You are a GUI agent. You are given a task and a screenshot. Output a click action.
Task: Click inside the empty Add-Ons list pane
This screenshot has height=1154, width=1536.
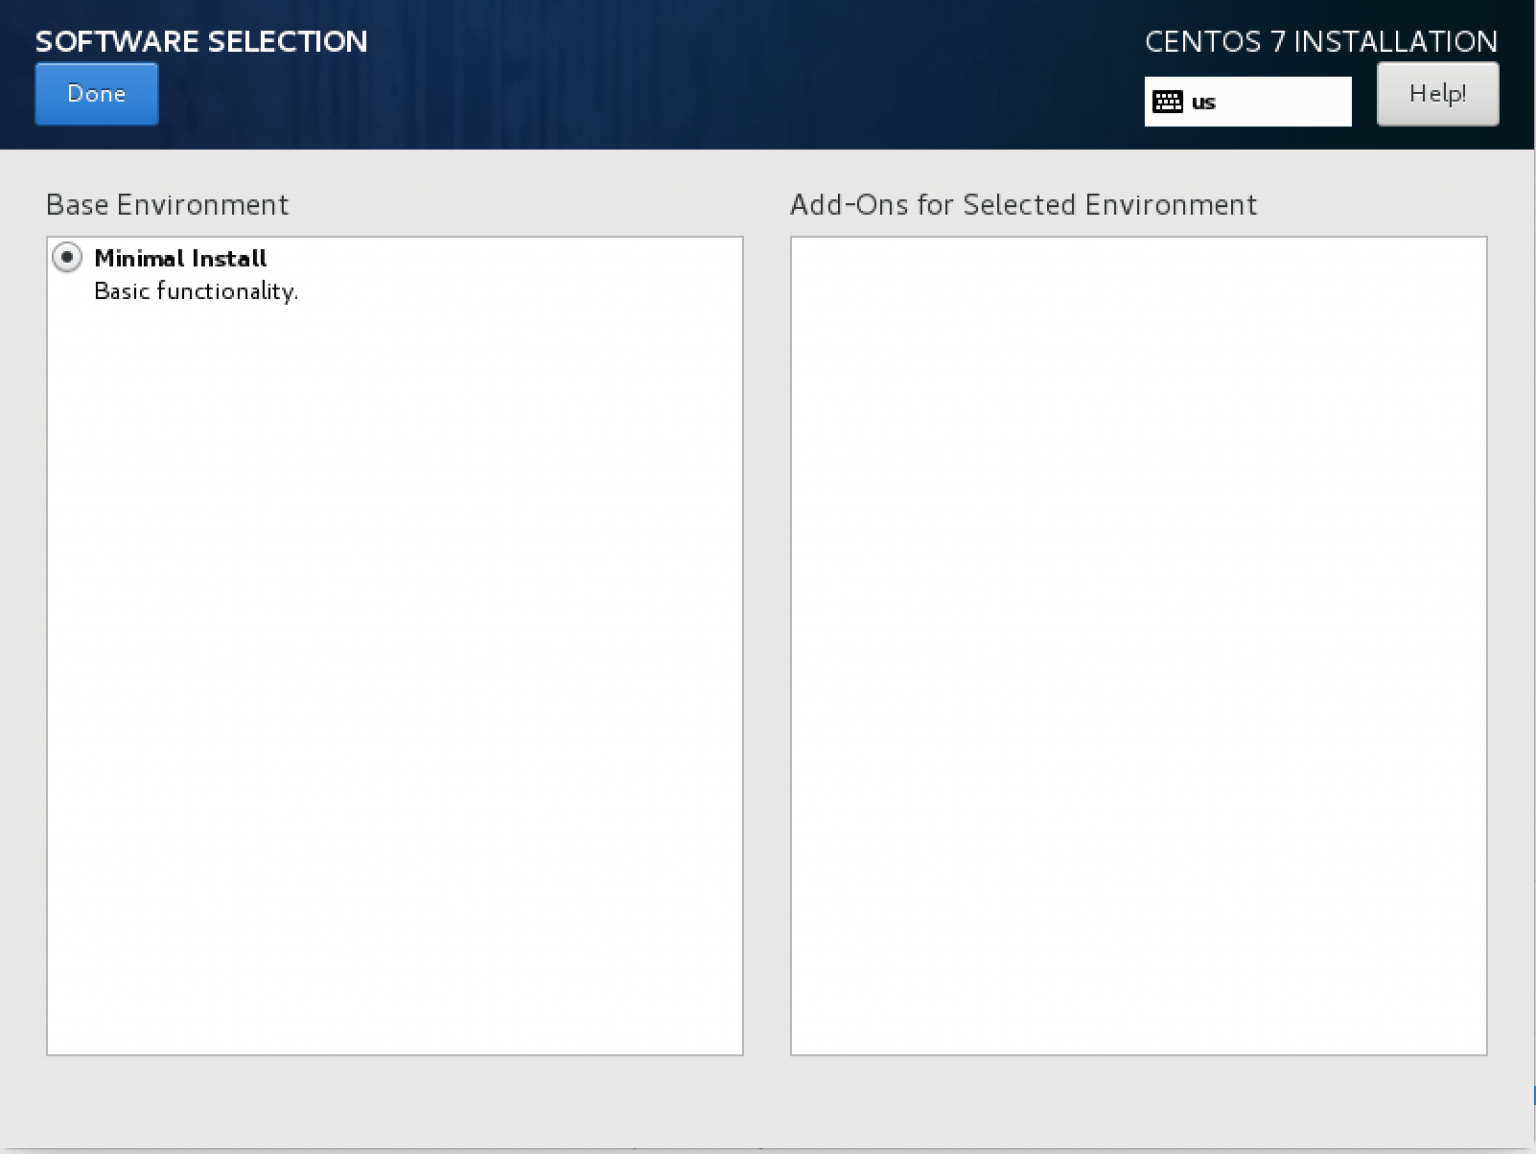point(1138,645)
